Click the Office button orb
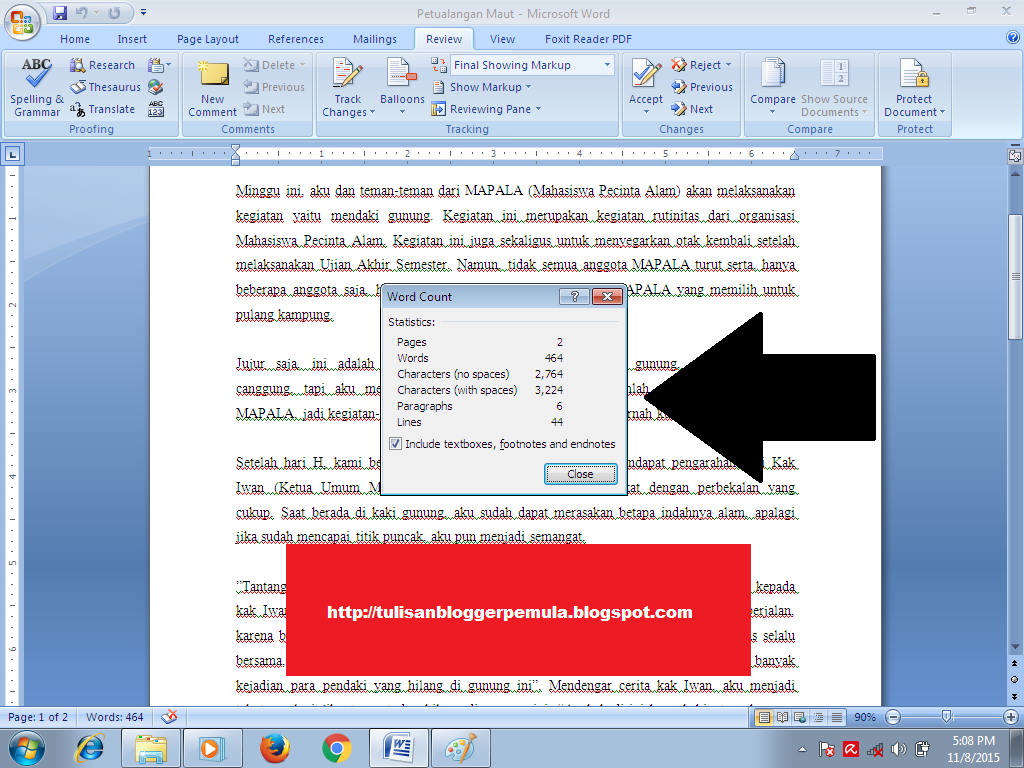The width and height of the screenshot is (1024, 768). (x=22, y=22)
